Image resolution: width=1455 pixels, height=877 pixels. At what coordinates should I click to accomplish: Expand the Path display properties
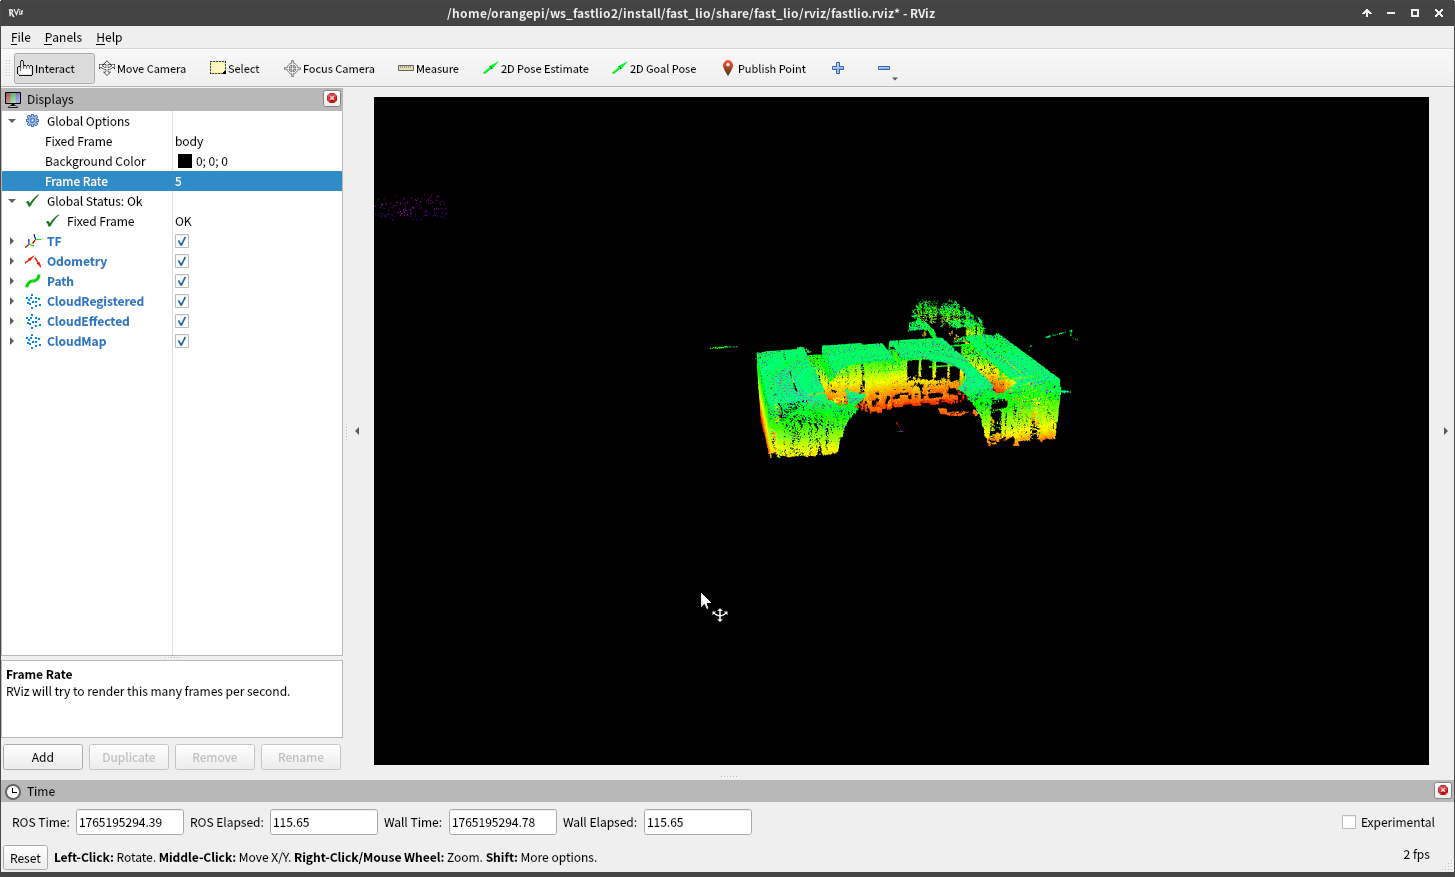point(12,281)
